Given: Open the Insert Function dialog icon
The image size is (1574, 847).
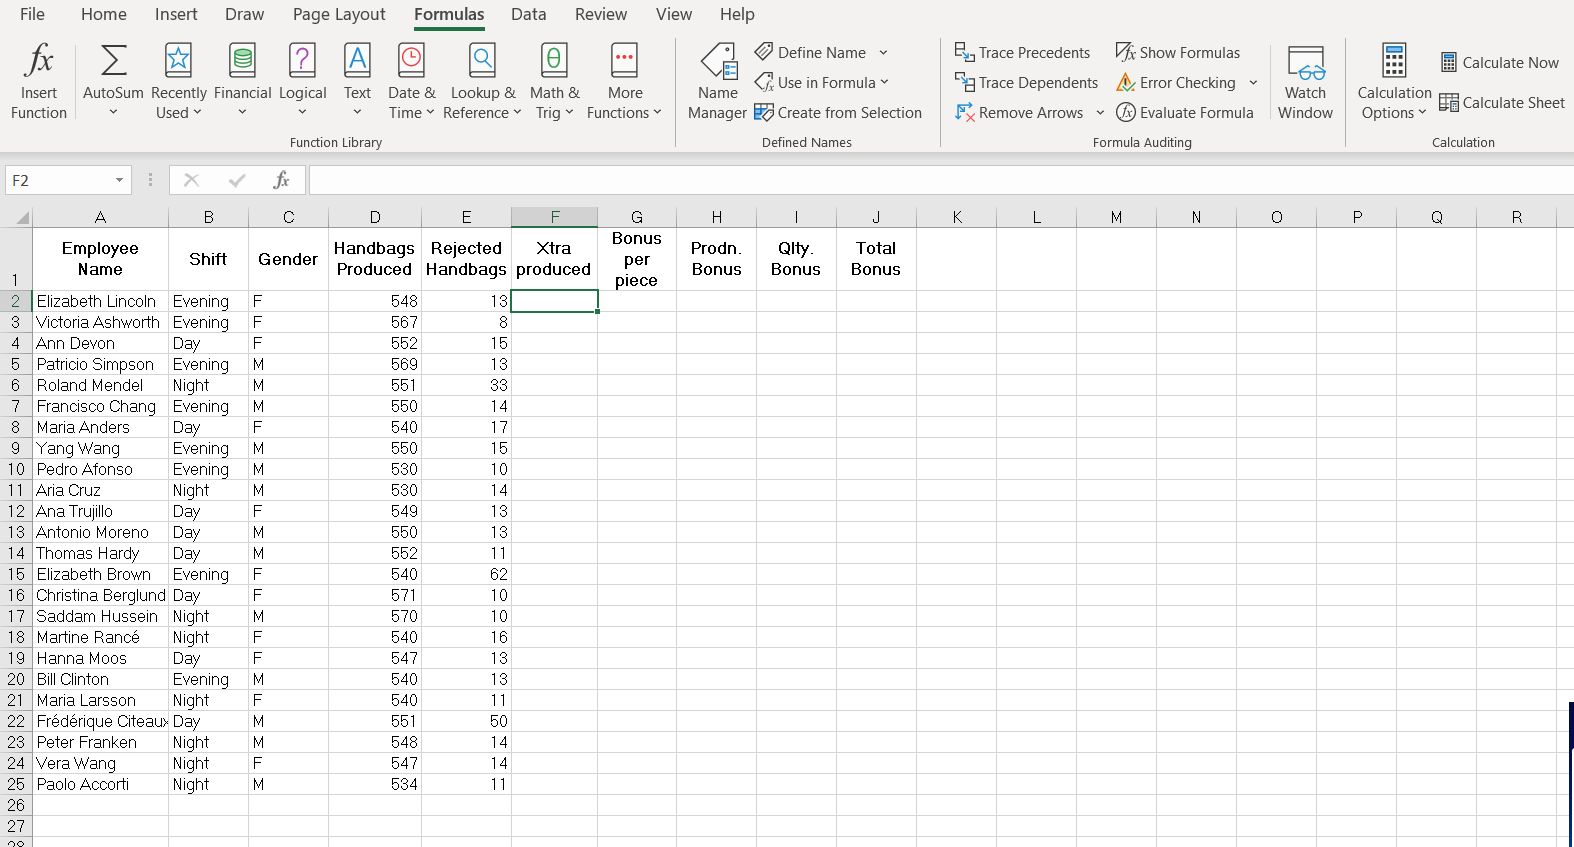Looking at the screenshot, I should click(39, 60).
